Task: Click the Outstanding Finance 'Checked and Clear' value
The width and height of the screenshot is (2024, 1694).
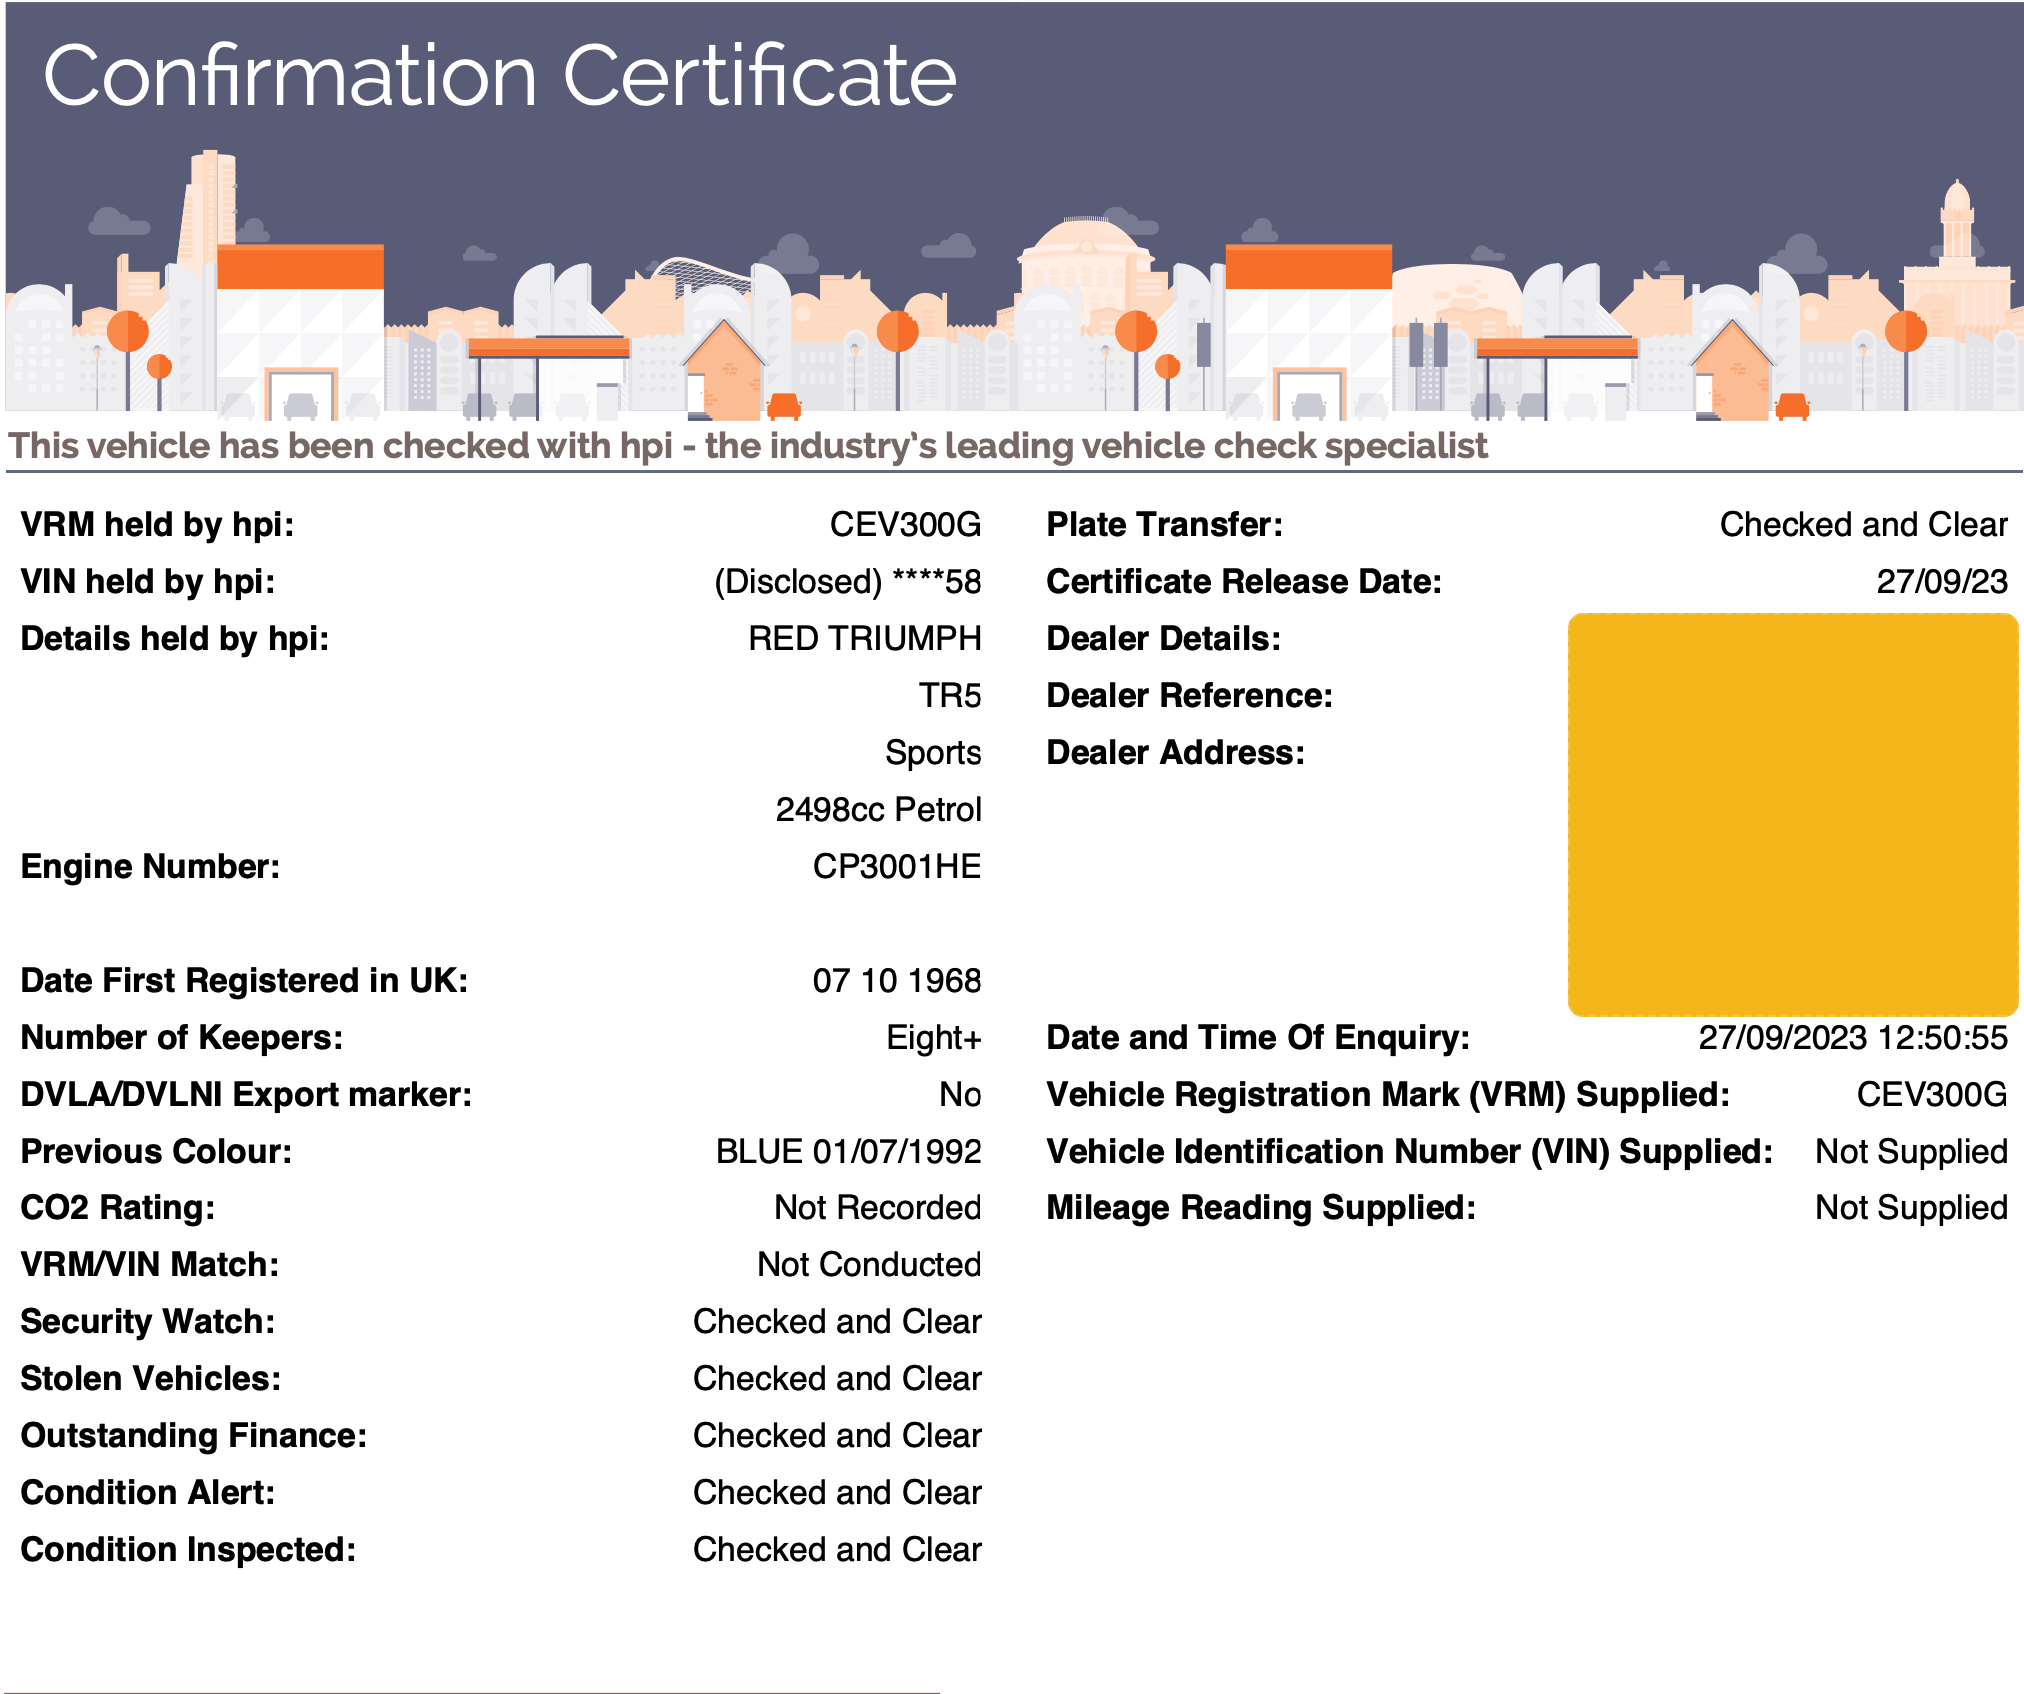Action: (838, 1435)
